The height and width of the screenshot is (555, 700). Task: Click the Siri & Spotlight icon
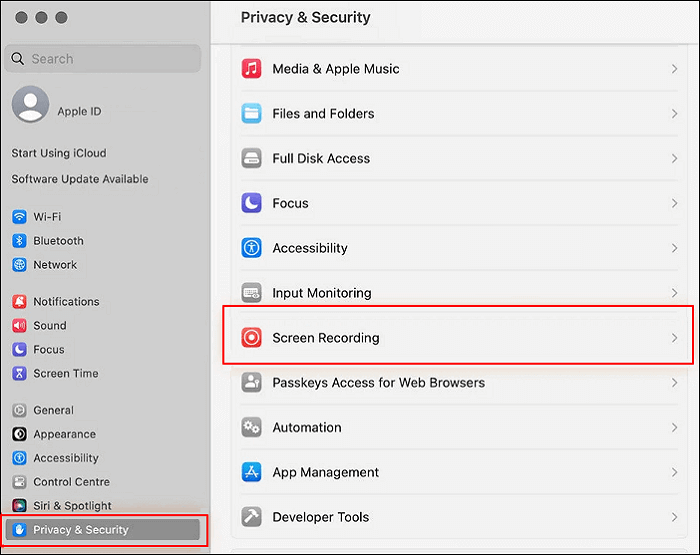pos(19,505)
